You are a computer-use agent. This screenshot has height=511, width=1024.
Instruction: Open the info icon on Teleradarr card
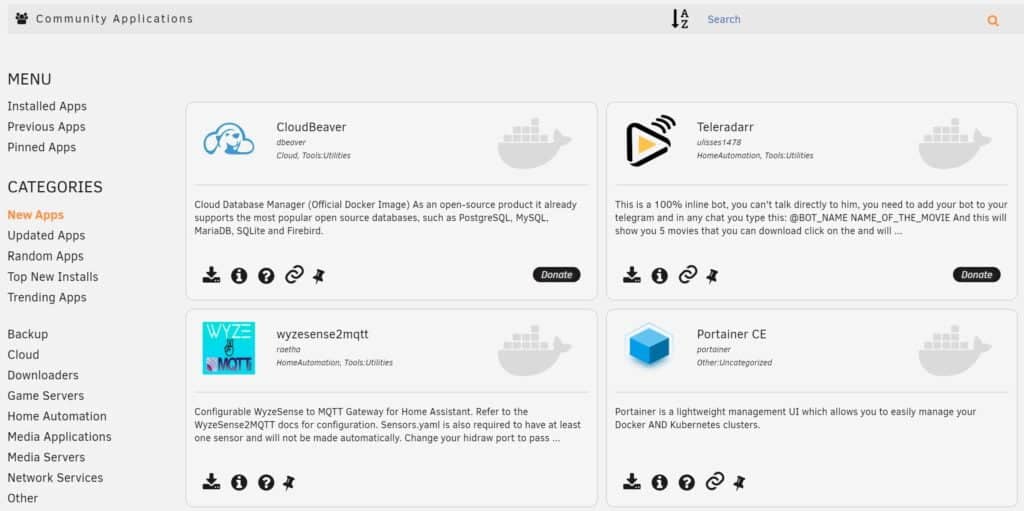[x=659, y=275]
